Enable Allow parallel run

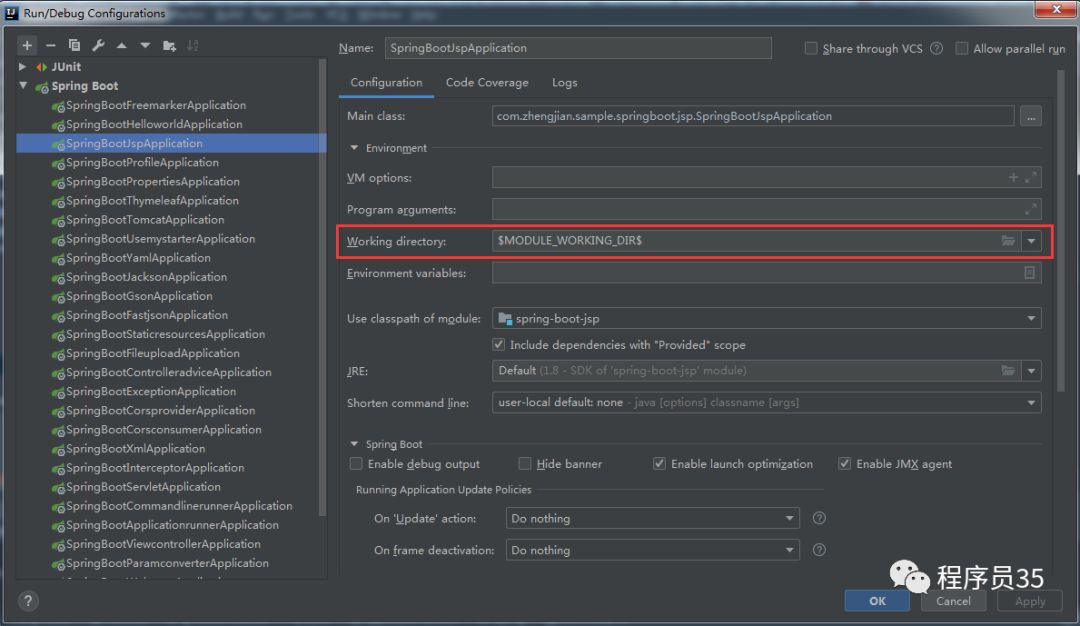coord(962,48)
